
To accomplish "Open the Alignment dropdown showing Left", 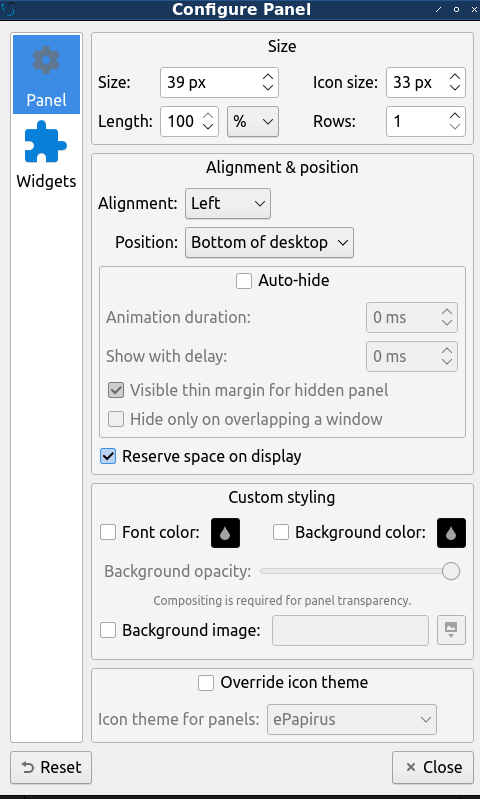I will 228,203.
